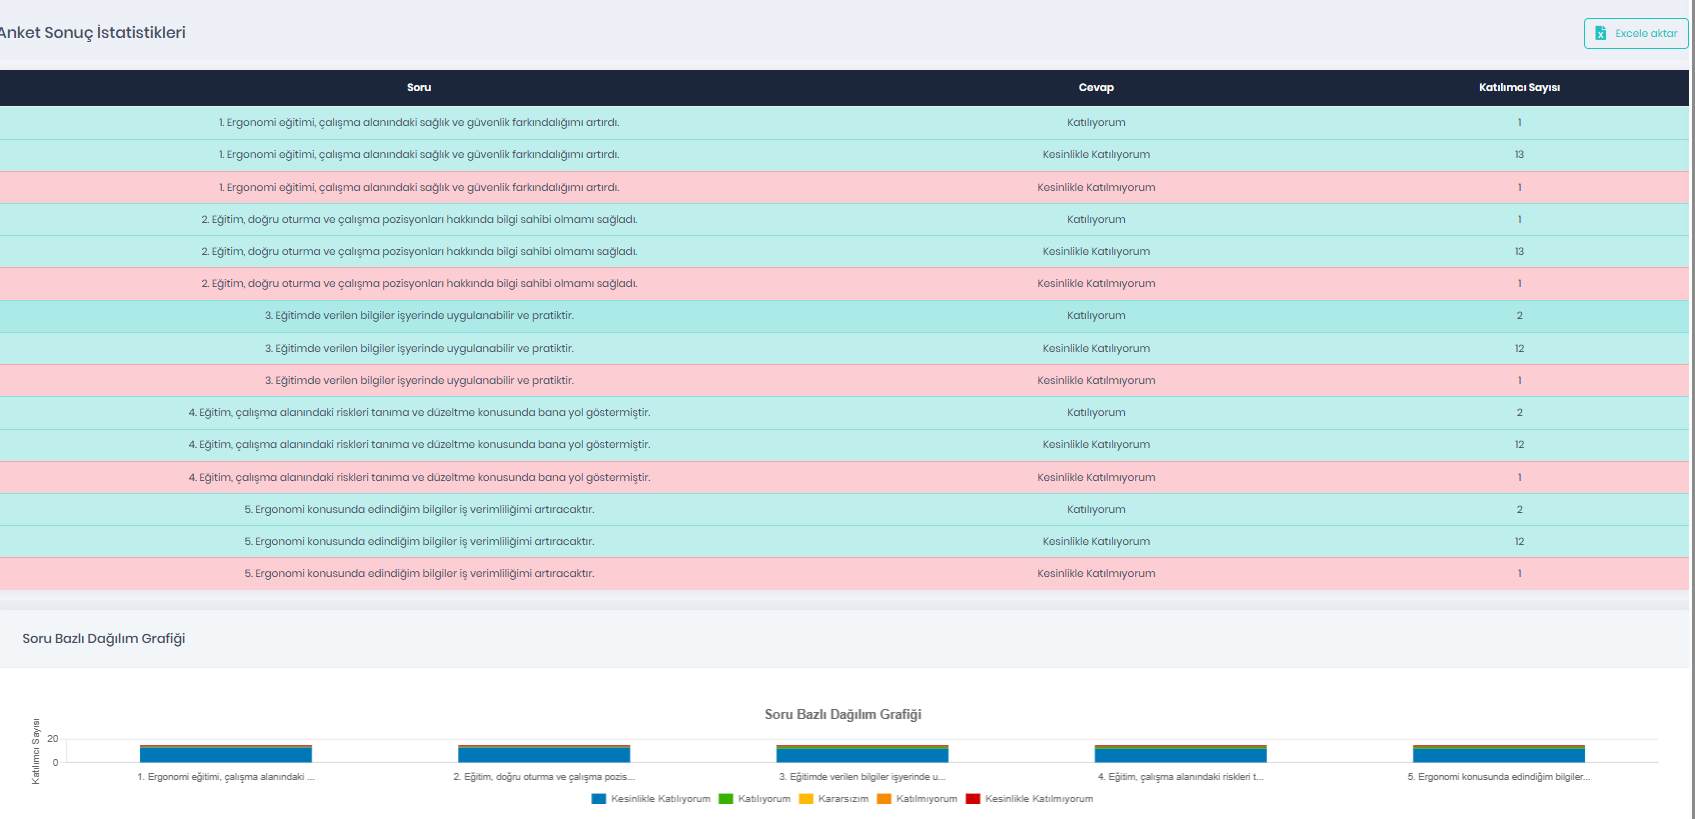Toggle the blue 'Kesinlikle Katılıyorum' legend swatch

(x=599, y=799)
